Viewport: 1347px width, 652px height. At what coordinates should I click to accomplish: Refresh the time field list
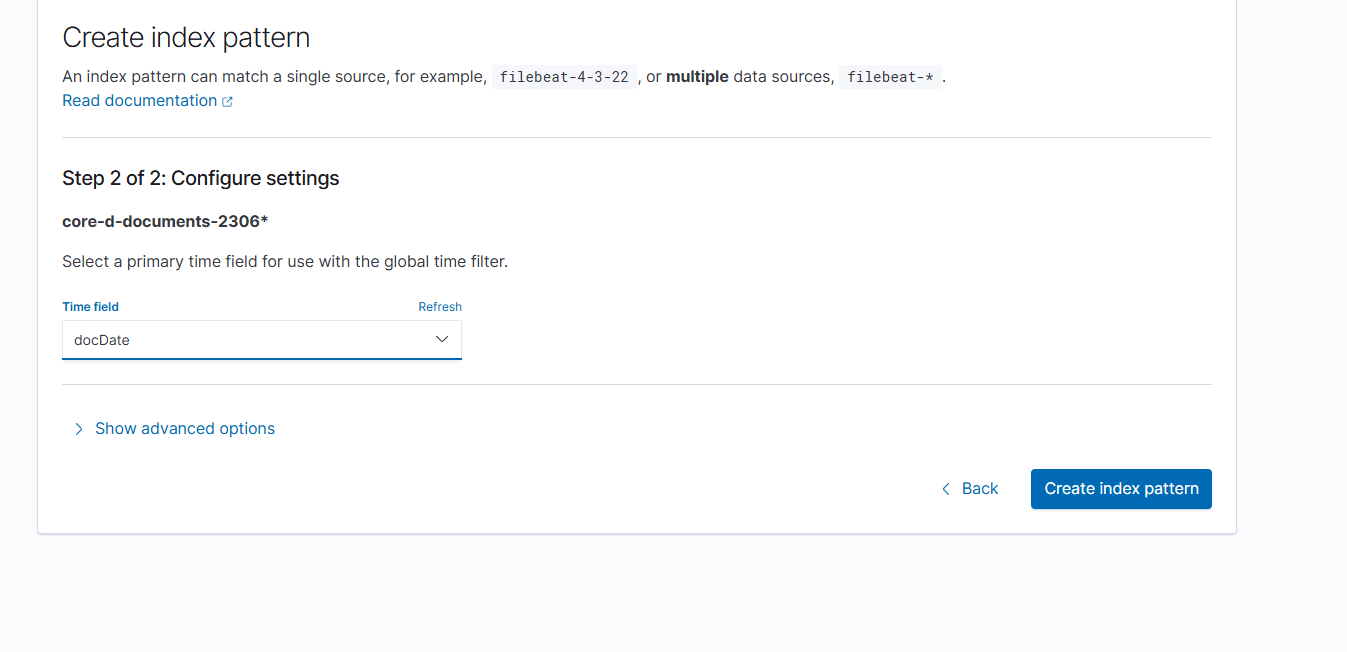[x=440, y=307]
